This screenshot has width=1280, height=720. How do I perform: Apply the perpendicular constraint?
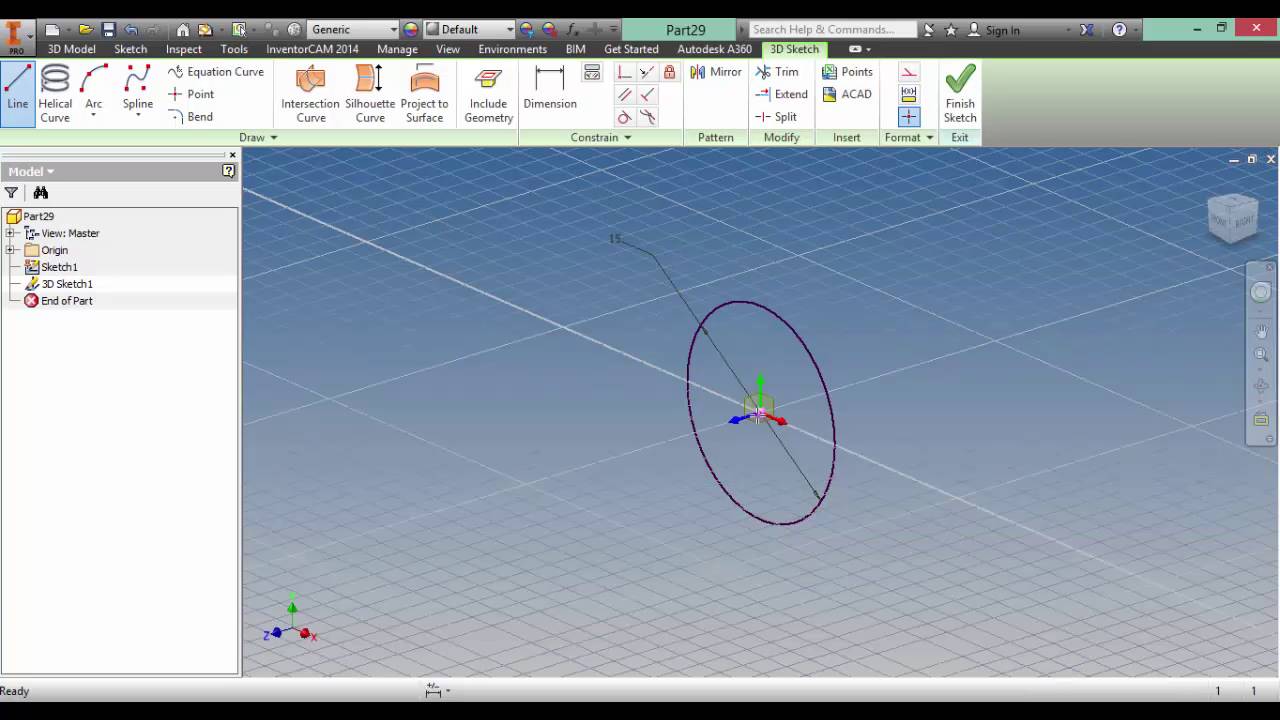point(647,95)
